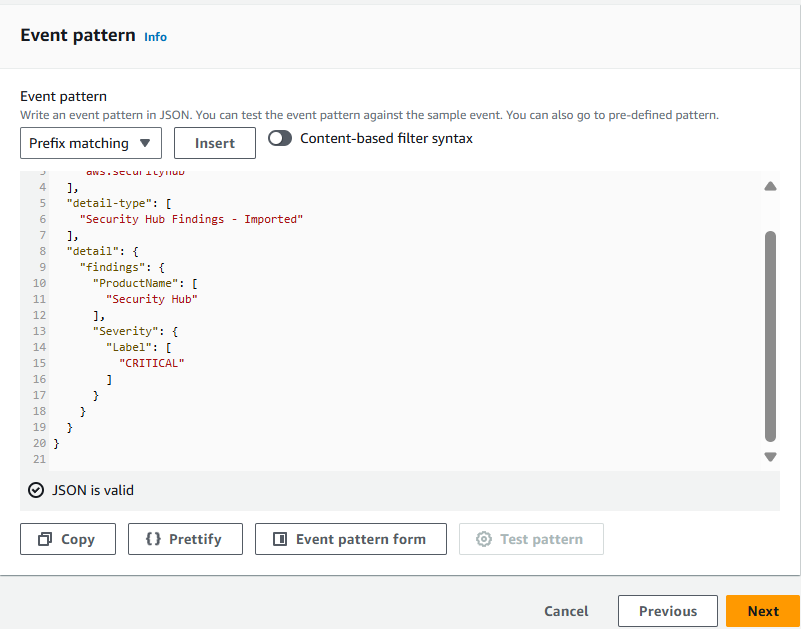Place cursor on empty line 21

[404, 459]
